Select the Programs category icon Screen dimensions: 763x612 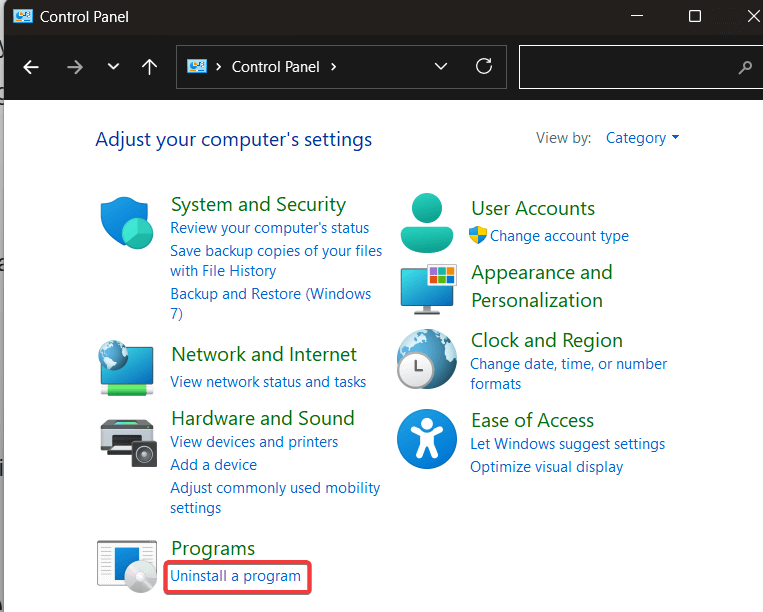(127, 563)
